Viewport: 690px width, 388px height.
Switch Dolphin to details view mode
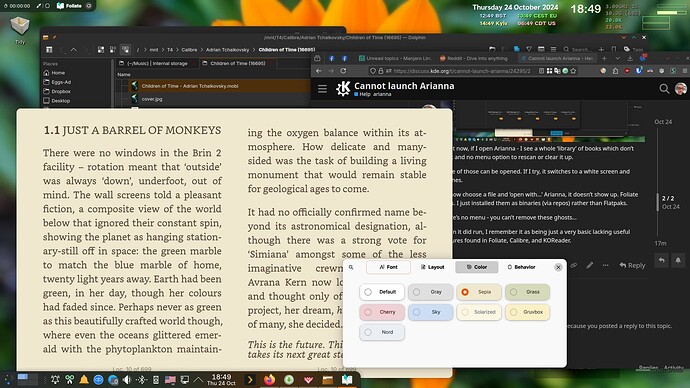click(x=125, y=50)
